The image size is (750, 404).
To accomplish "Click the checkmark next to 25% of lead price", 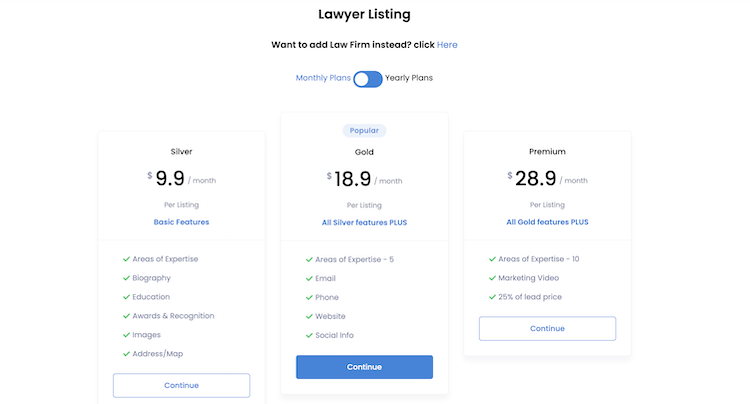I will click(x=491, y=297).
